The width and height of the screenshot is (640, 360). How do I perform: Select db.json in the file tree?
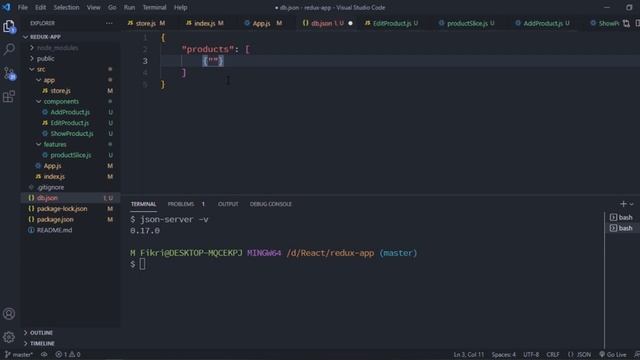(71, 198)
